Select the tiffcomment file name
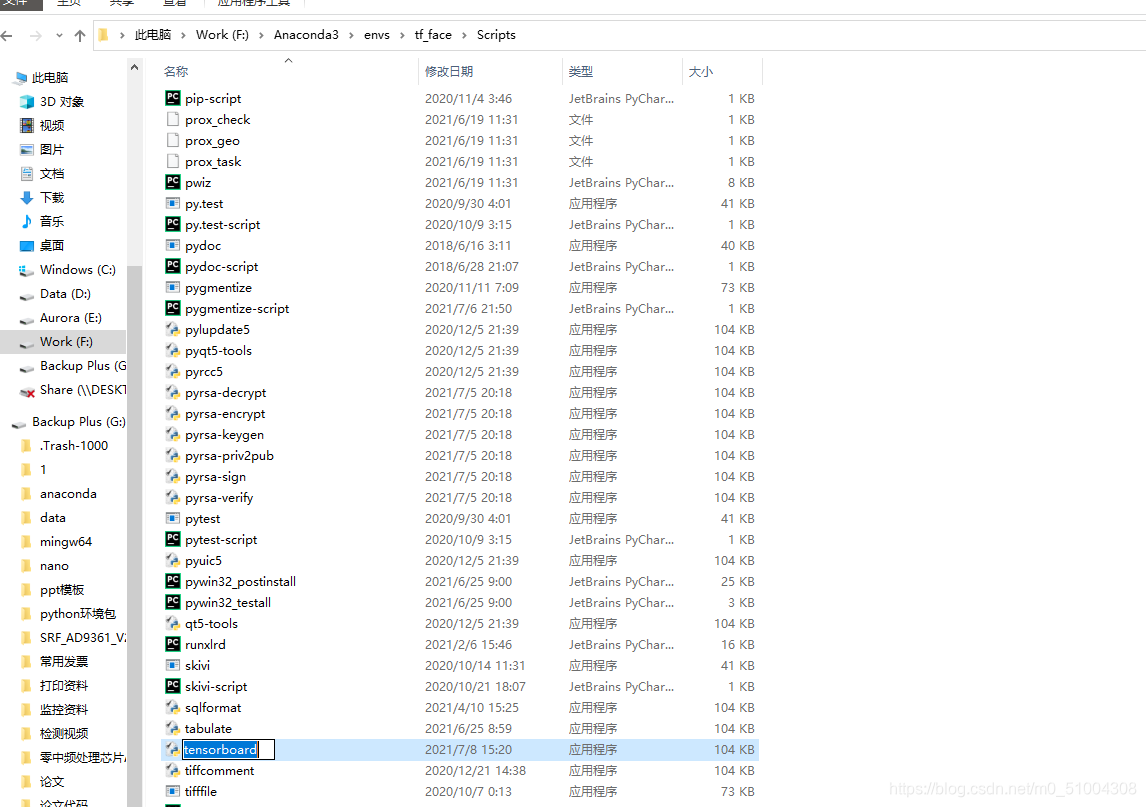 pos(219,770)
